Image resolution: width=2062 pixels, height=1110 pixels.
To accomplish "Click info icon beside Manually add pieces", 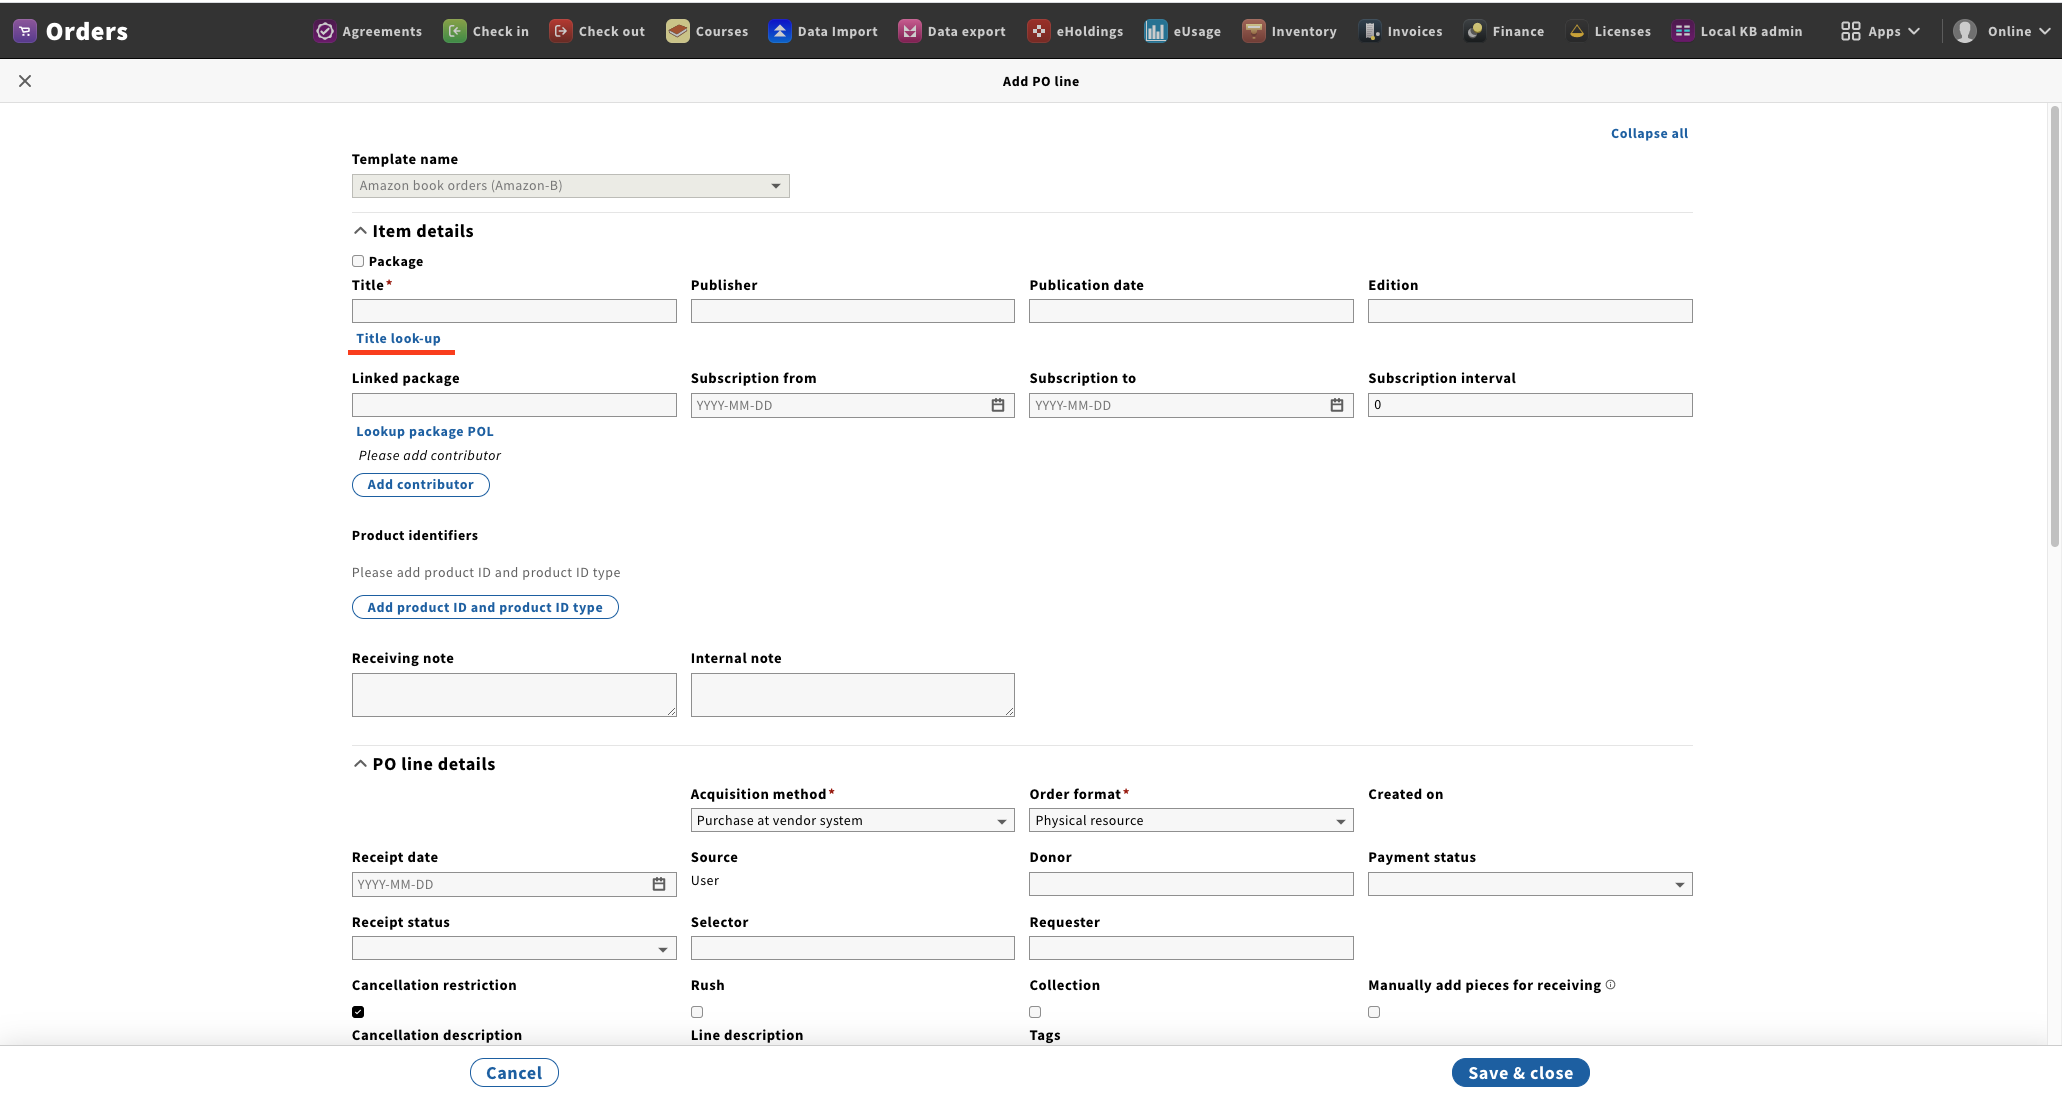I will point(1610,985).
